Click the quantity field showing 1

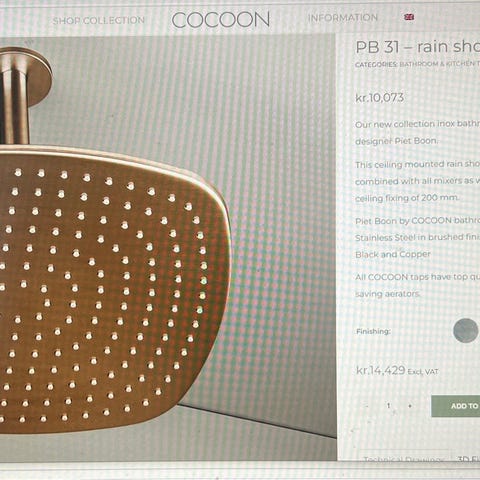388,406
